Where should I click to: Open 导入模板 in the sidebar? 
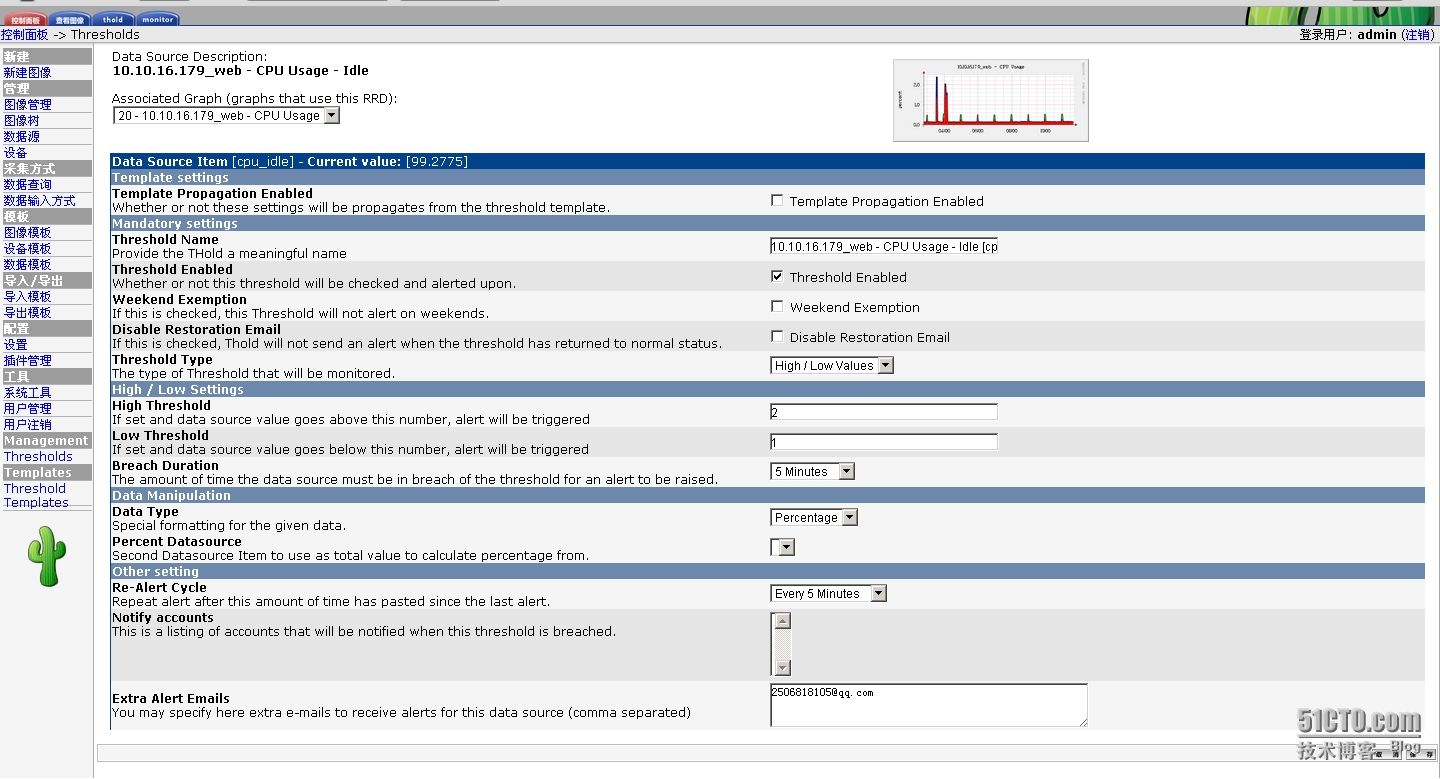pyautogui.click(x=27, y=296)
